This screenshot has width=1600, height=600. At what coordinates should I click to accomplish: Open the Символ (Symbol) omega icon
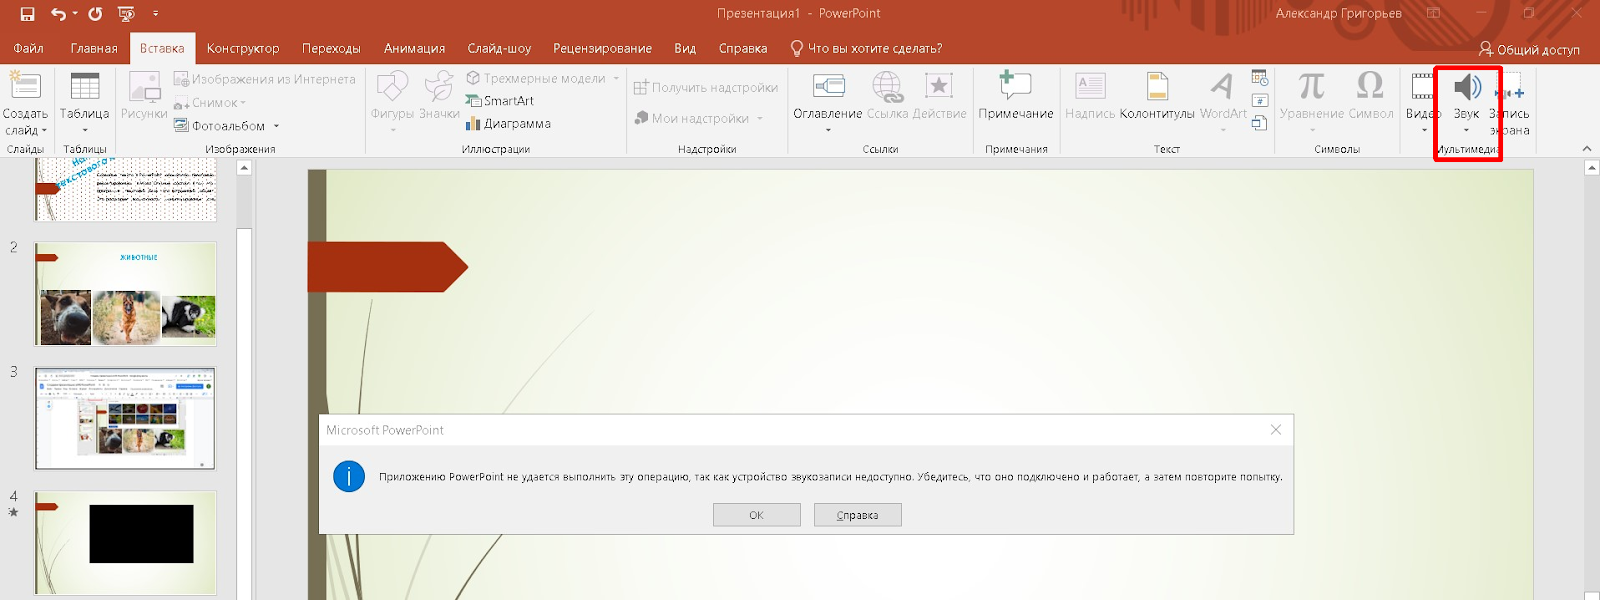[1369, 88]
